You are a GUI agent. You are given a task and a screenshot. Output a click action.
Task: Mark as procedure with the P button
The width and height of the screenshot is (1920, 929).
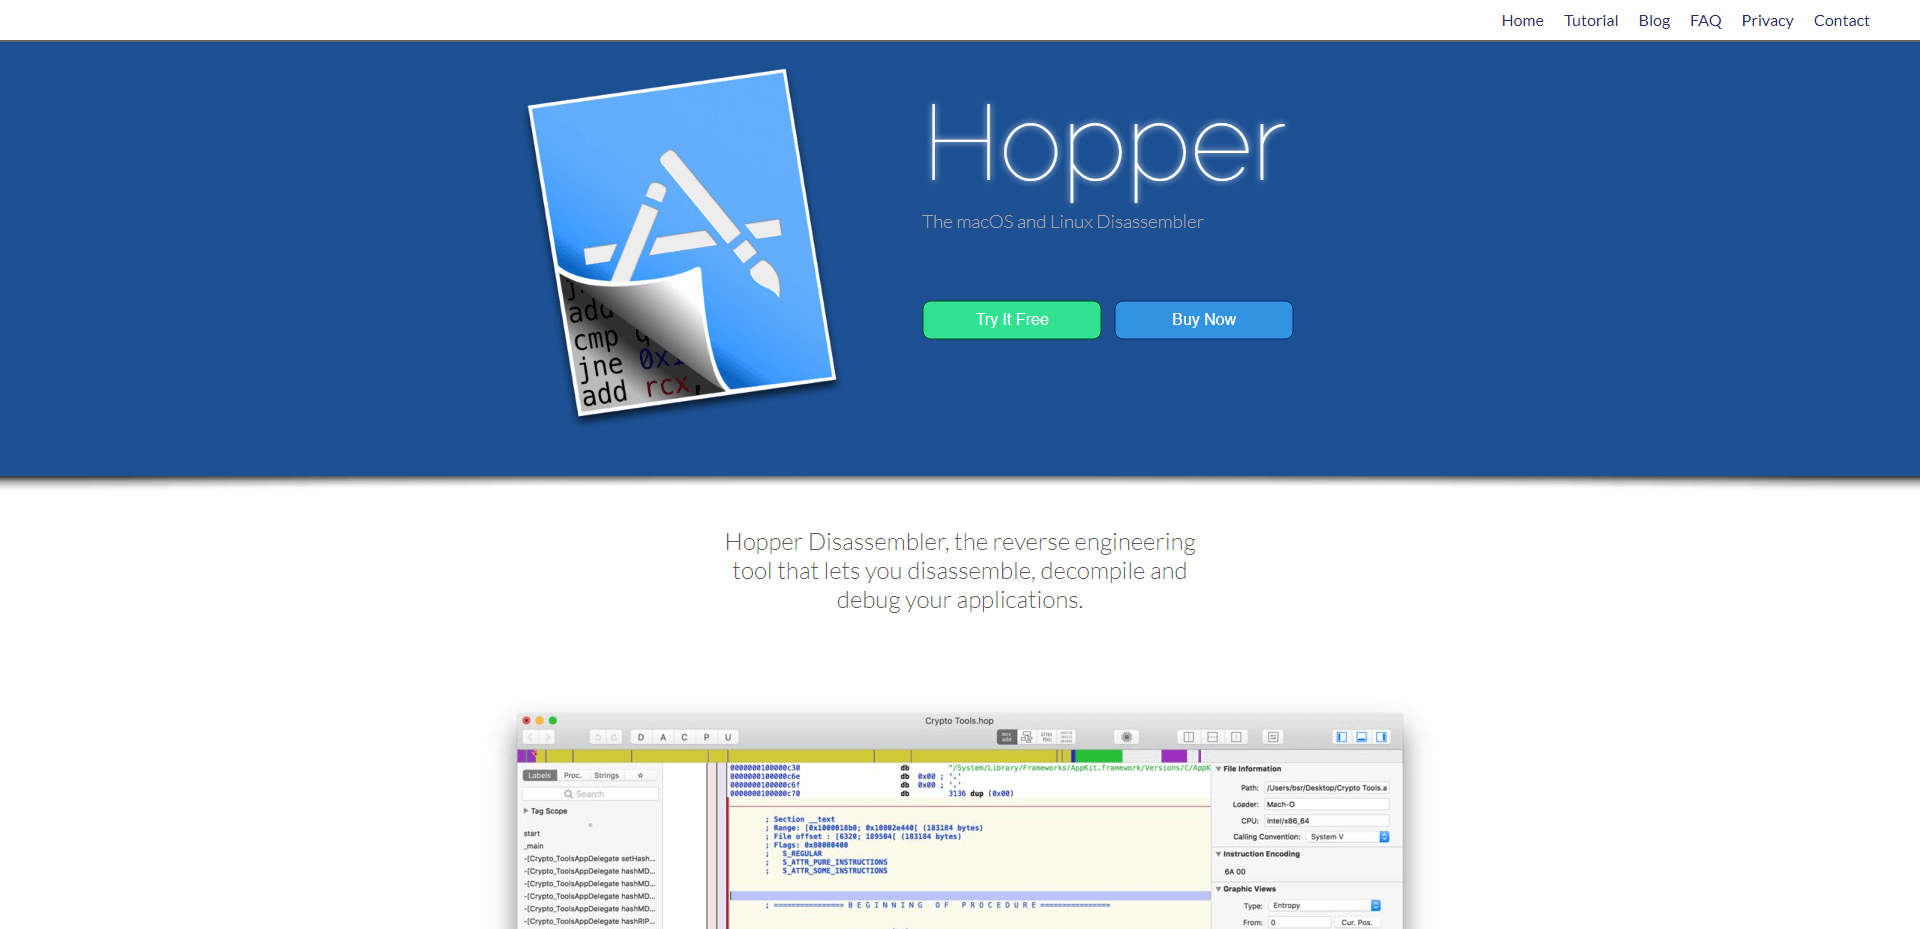pos(707,737)
